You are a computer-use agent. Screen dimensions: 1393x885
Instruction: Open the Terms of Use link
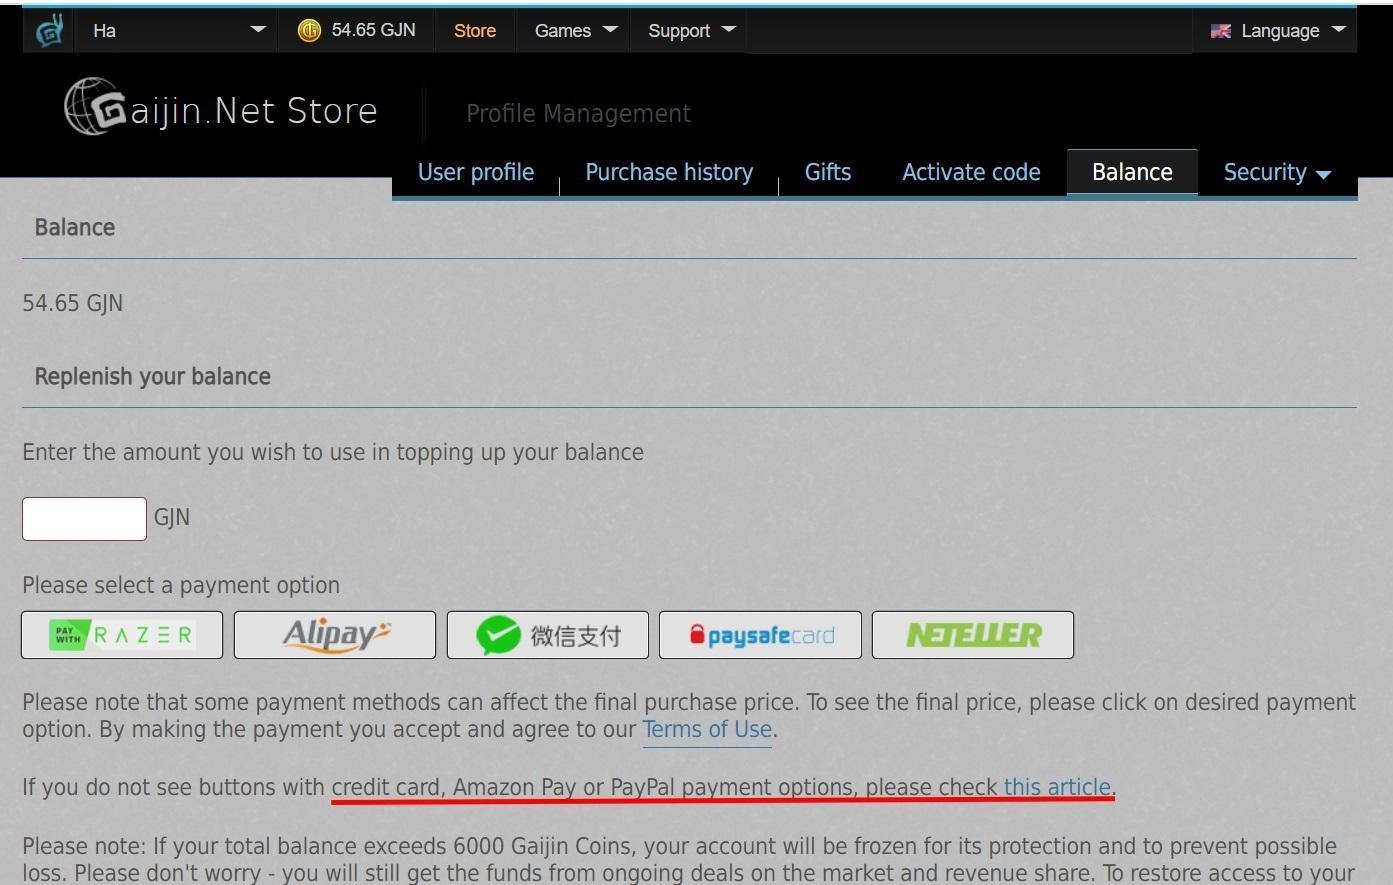[707, 730]
